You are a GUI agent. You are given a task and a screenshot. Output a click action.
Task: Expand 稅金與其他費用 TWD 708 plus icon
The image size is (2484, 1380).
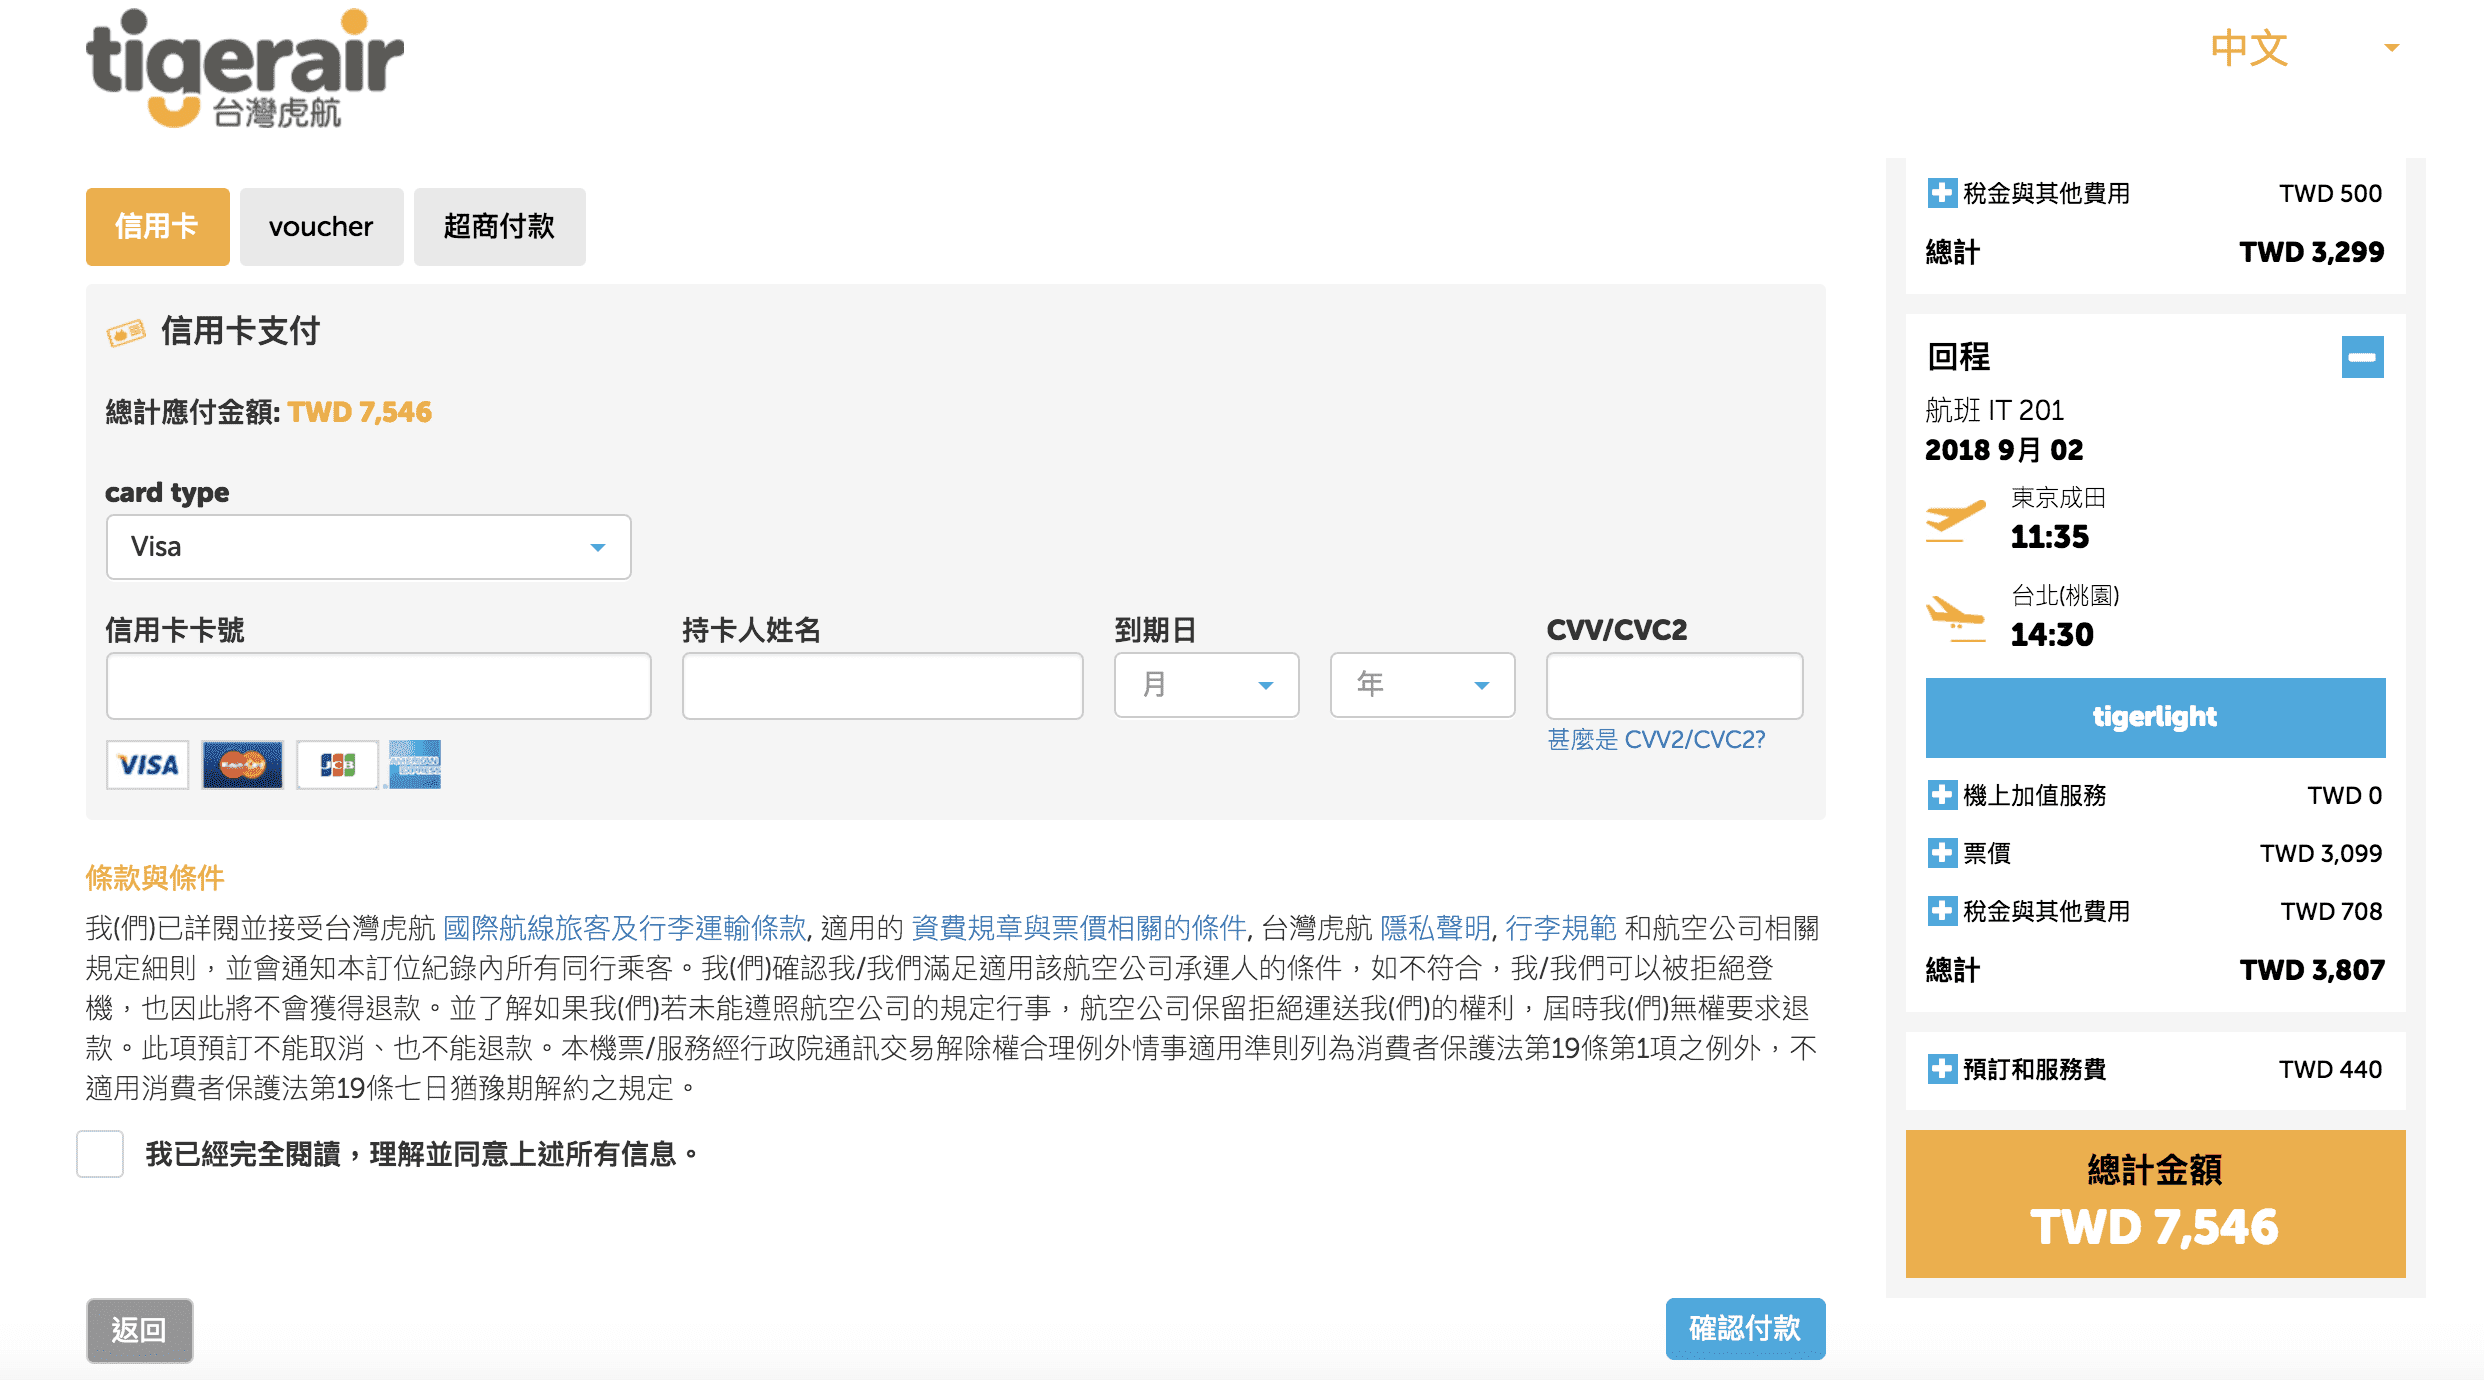(1941, 911)
